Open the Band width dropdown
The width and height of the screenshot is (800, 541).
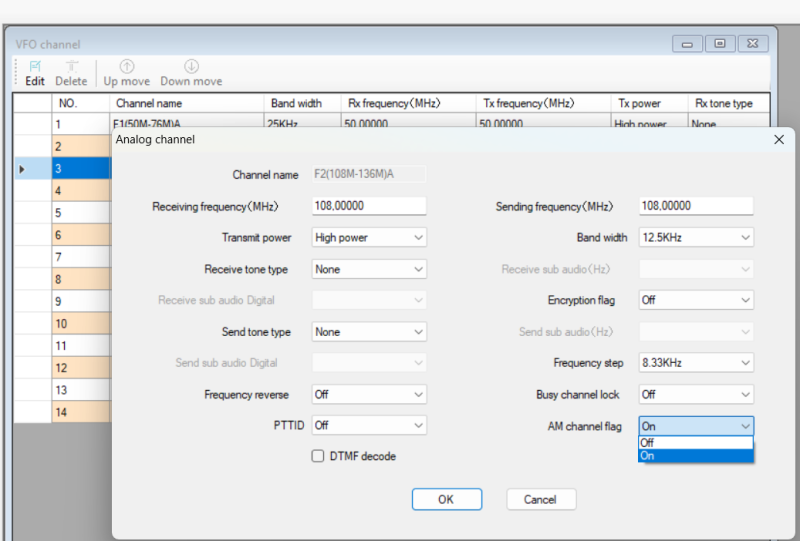[x=696, y=237]
